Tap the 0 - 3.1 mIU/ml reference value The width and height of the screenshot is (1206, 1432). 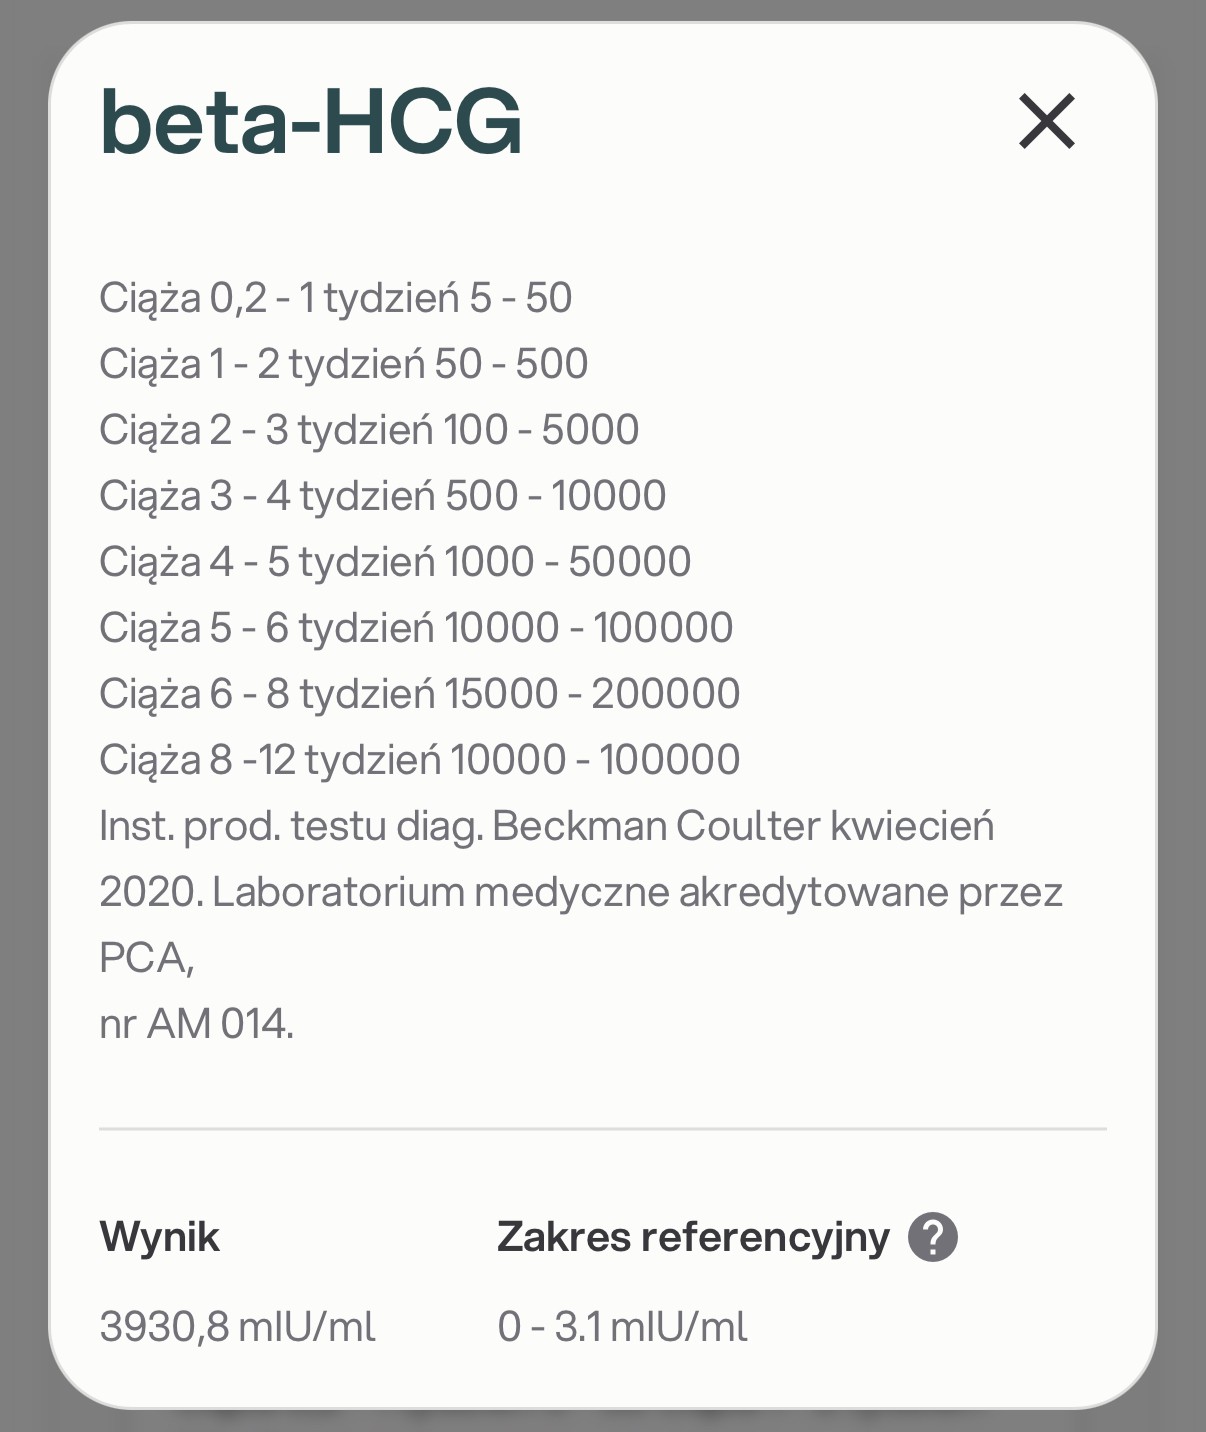click(x=622, y=1327)
